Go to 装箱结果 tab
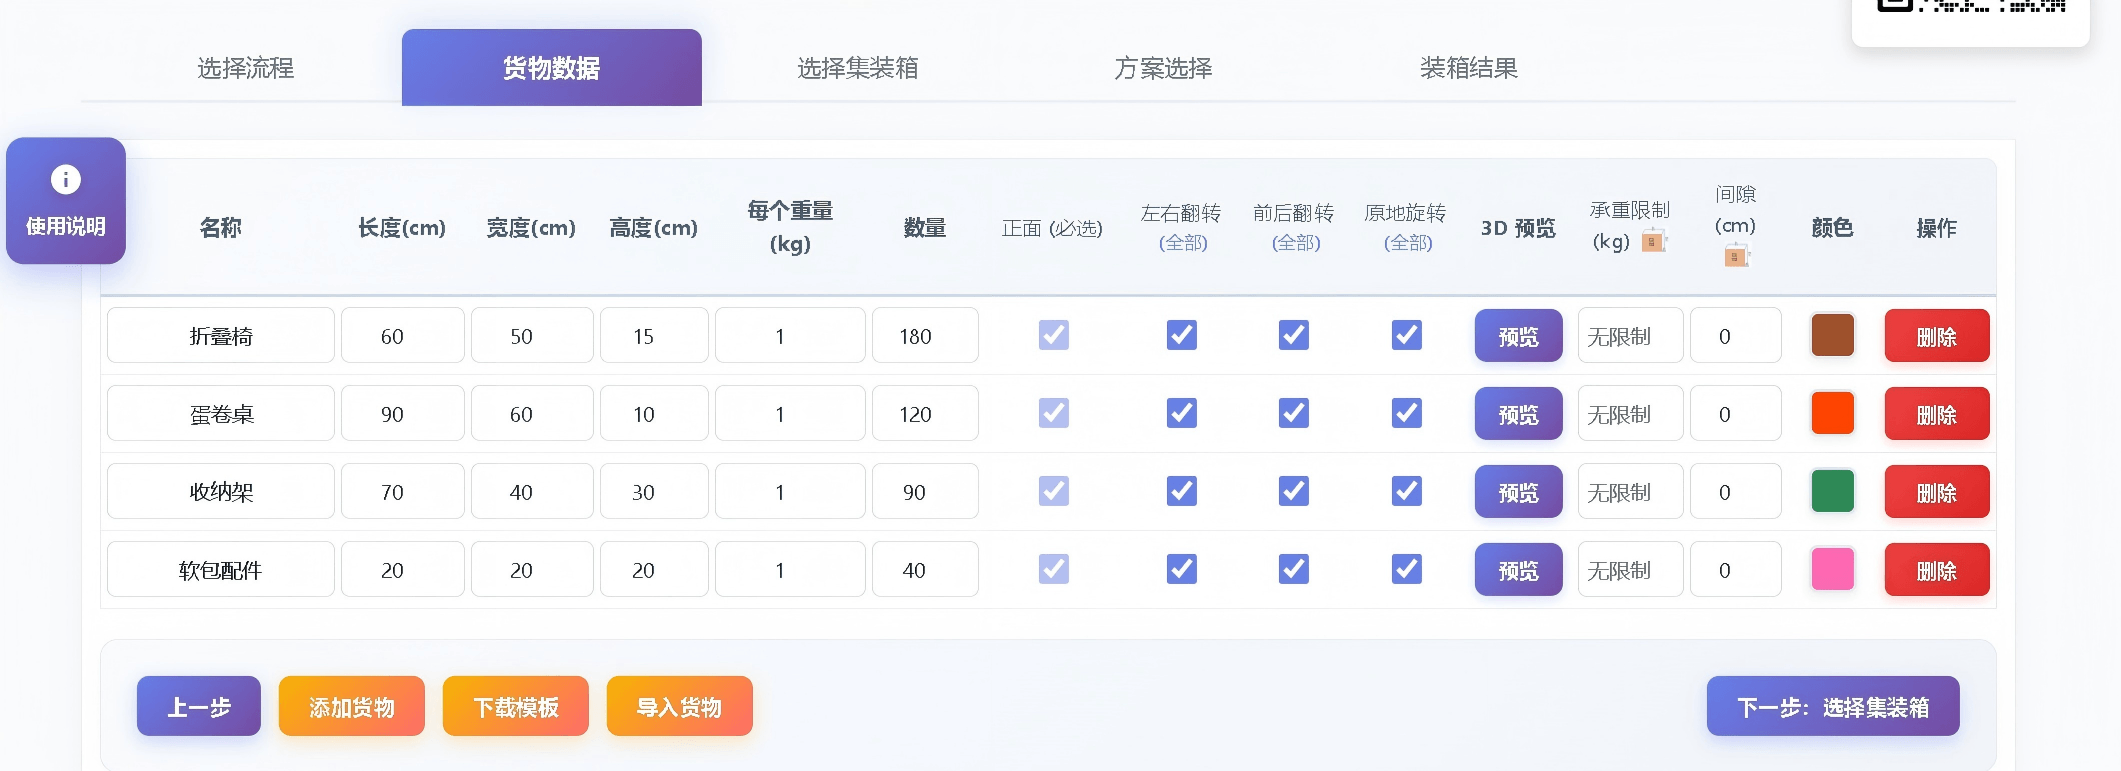This screenshot has width=2121, height=771. 1468,68
